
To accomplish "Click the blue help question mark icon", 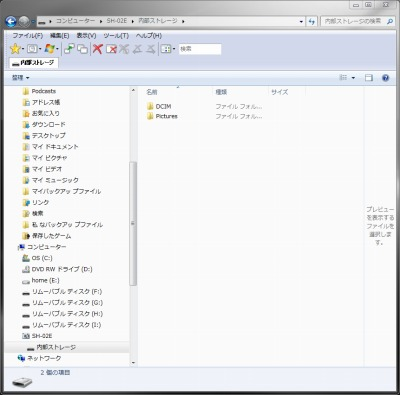I will (x=386, y=78).
